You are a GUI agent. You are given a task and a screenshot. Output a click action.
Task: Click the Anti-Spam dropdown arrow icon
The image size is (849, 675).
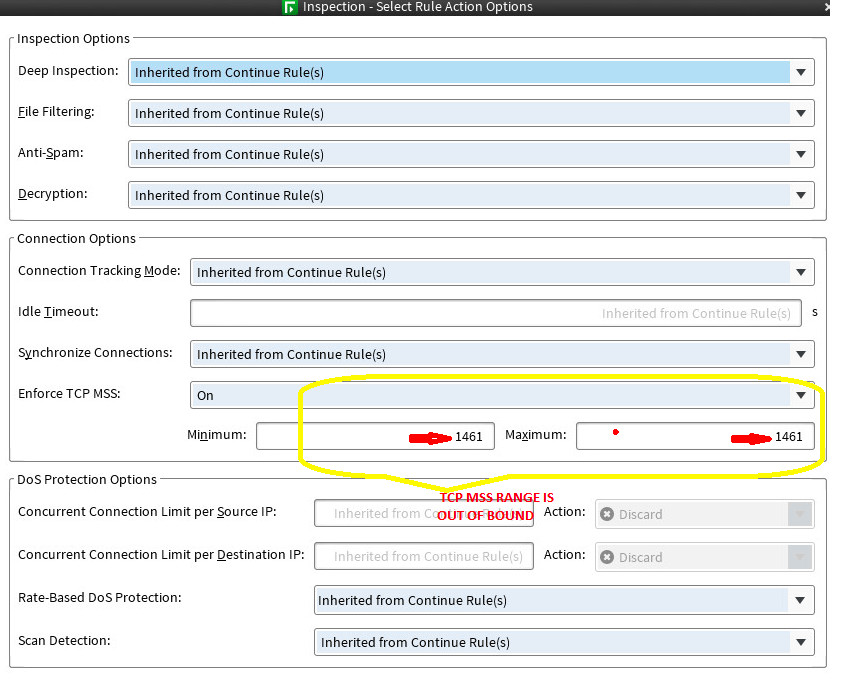(801, 154)
